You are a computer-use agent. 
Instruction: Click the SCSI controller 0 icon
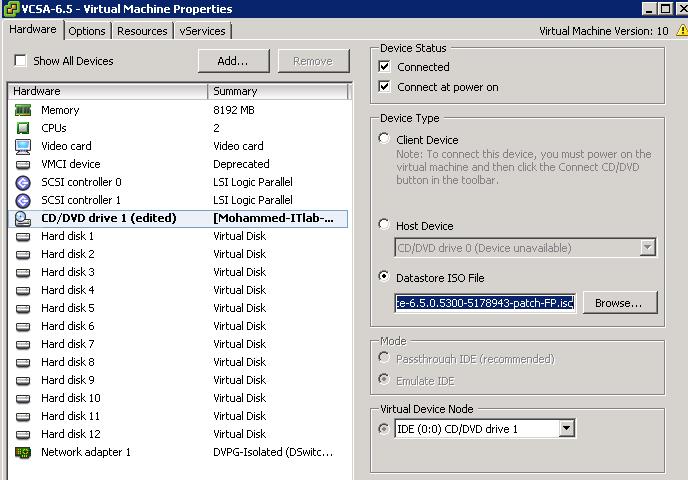pyautogui.click(x=23, y=182)
